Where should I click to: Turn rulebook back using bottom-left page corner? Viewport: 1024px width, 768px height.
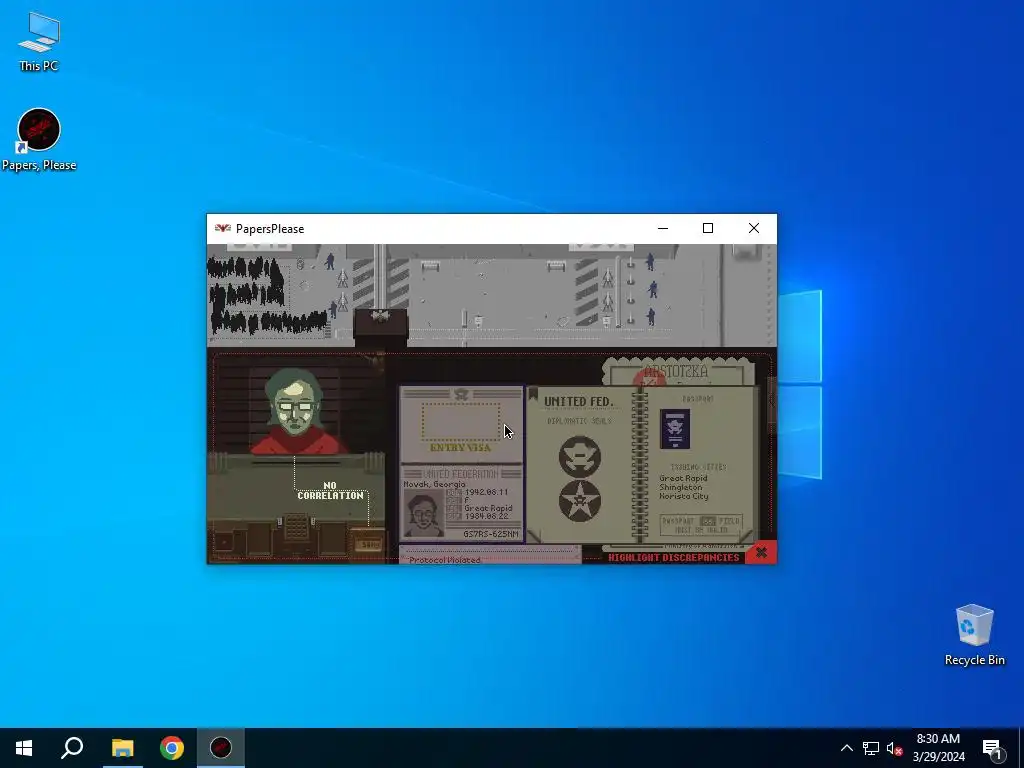pyautogui.click(x=534, y=536)
